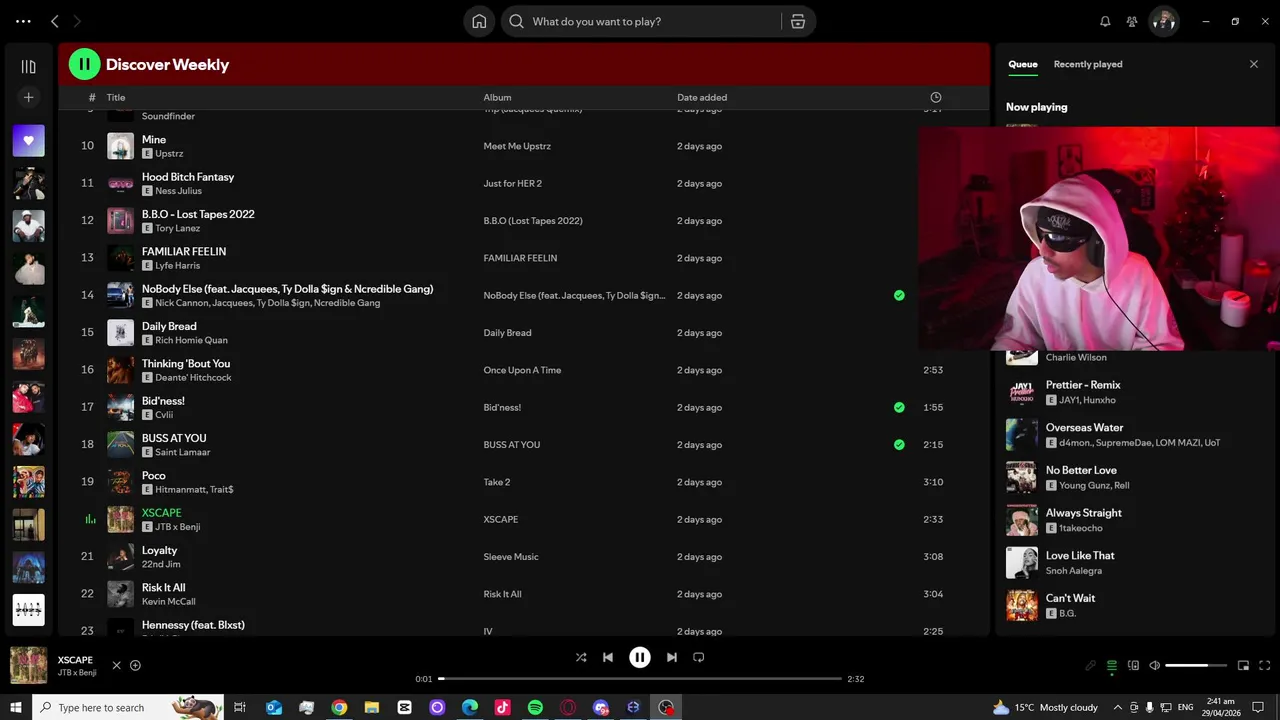Open the artist link Kevin McCall

click(x=169, y=602)
